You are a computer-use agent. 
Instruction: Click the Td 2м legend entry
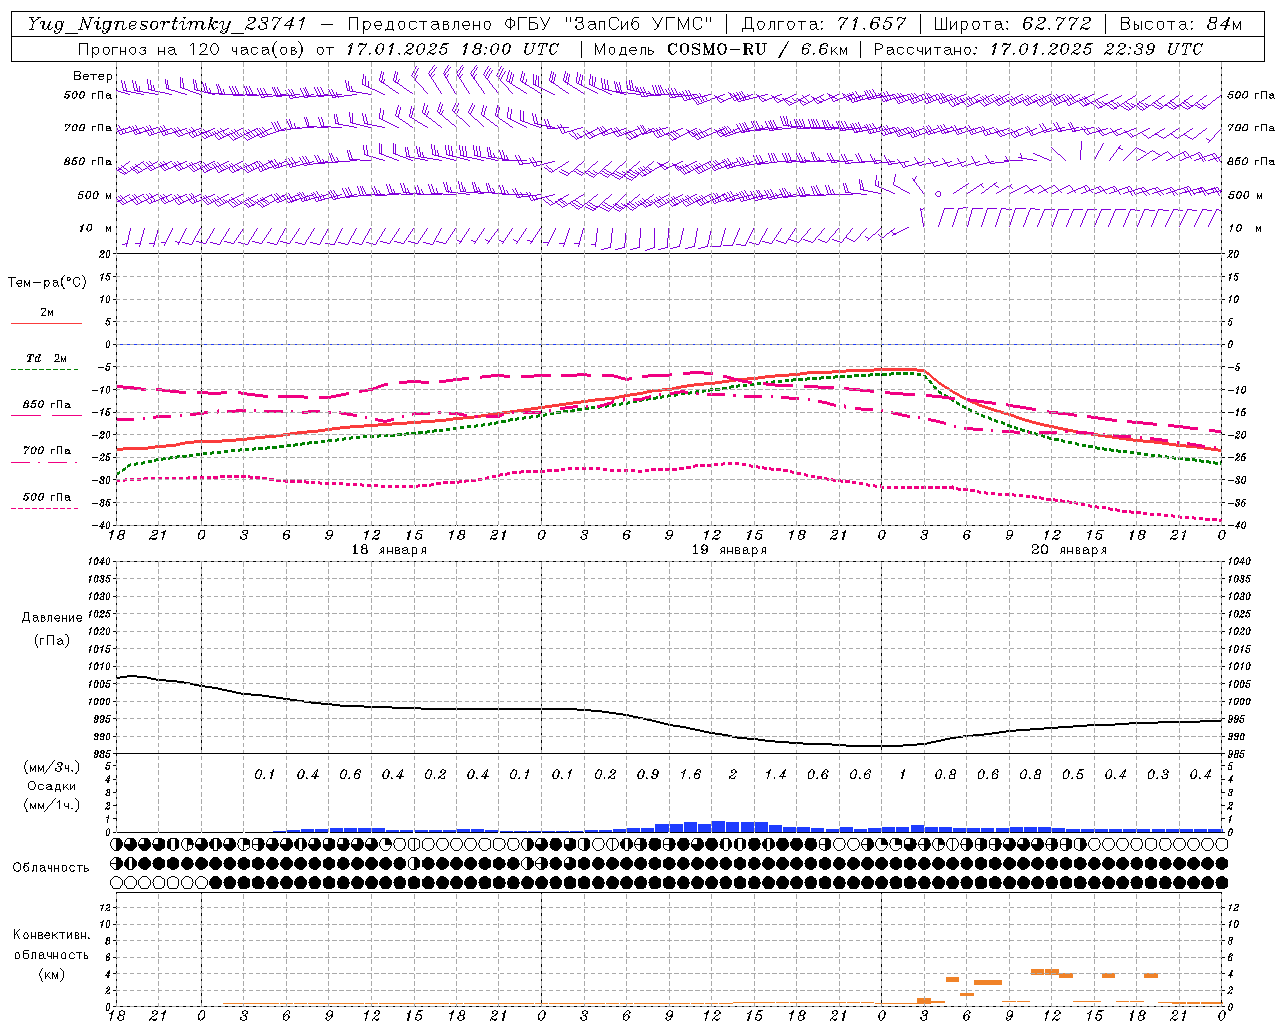(x=47, y=358)
